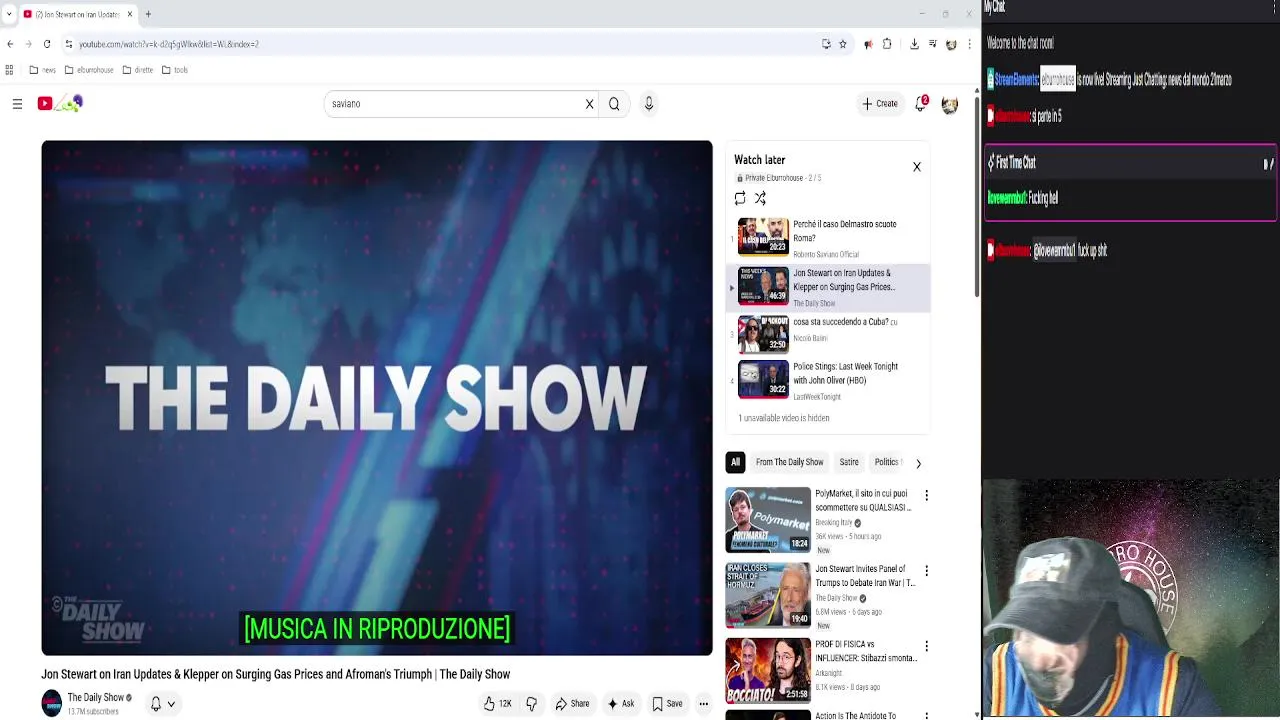Close the Jon Stewart browser tab

pyautogui.click(x=129, y=14)
